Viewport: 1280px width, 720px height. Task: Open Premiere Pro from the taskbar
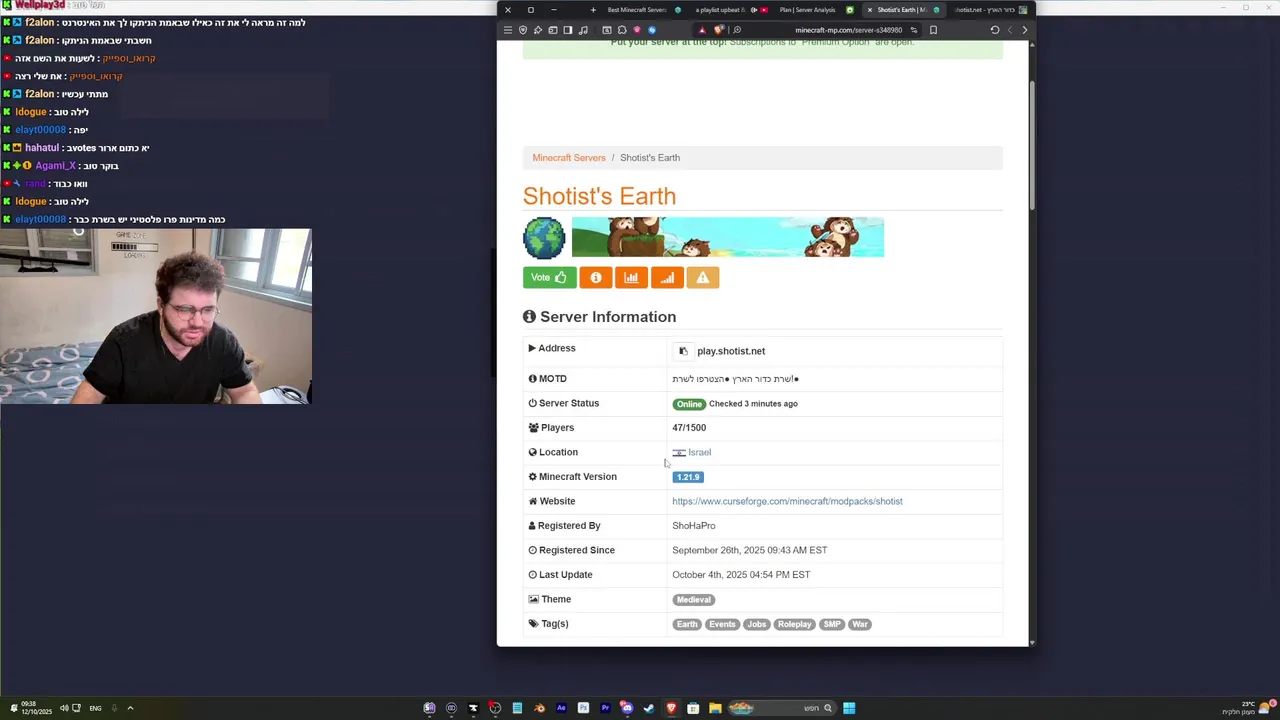[x=605, y=708]
